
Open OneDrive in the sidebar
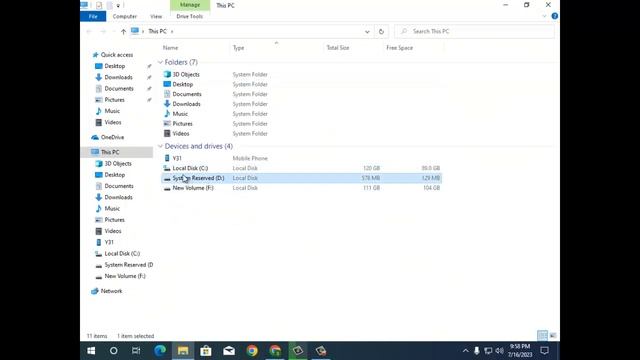pos(112,137)
